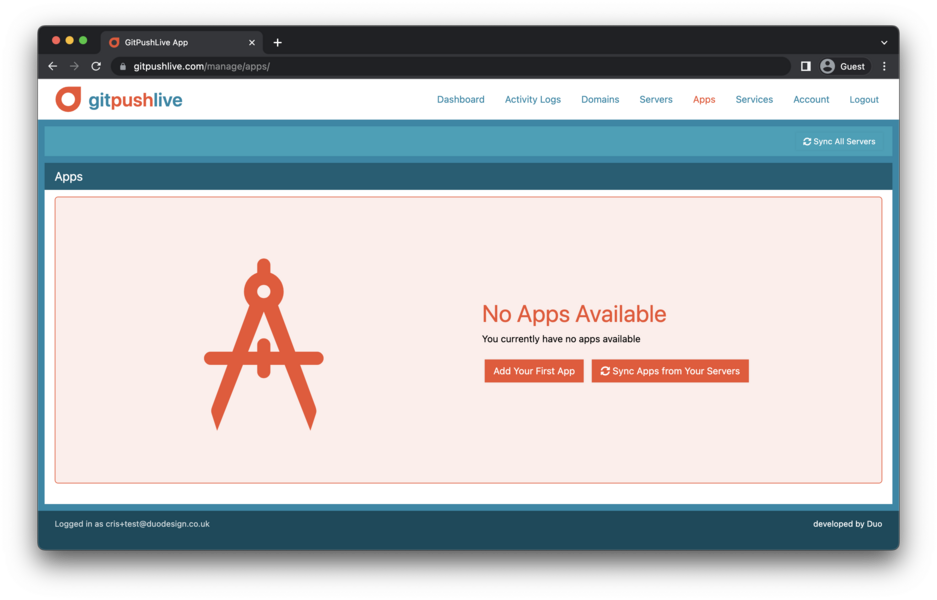The image size is (937, 600).
Task: Click Sync Apps from Your Servers
Action: (x=670, y=371)
